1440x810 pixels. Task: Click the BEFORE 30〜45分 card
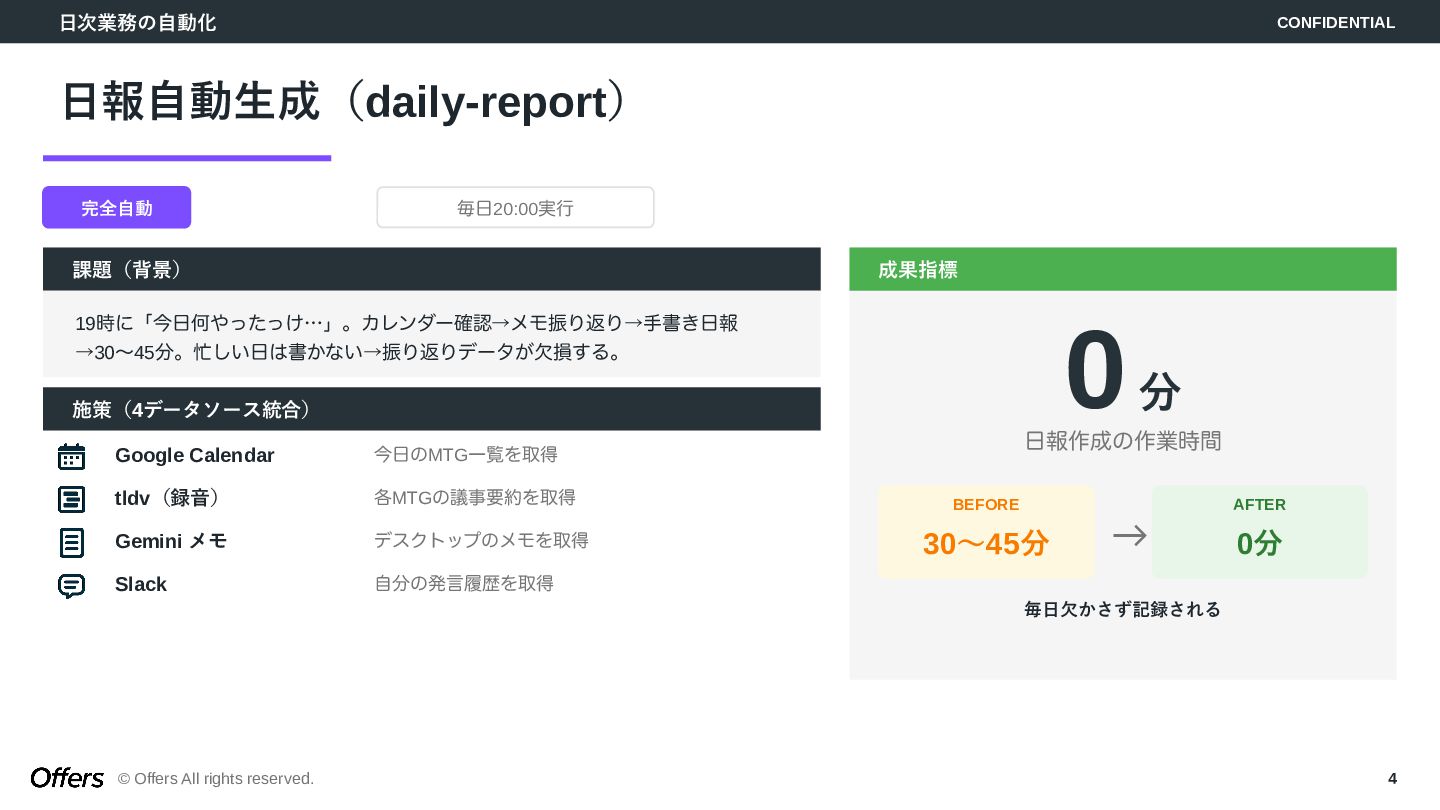(985, 532)
